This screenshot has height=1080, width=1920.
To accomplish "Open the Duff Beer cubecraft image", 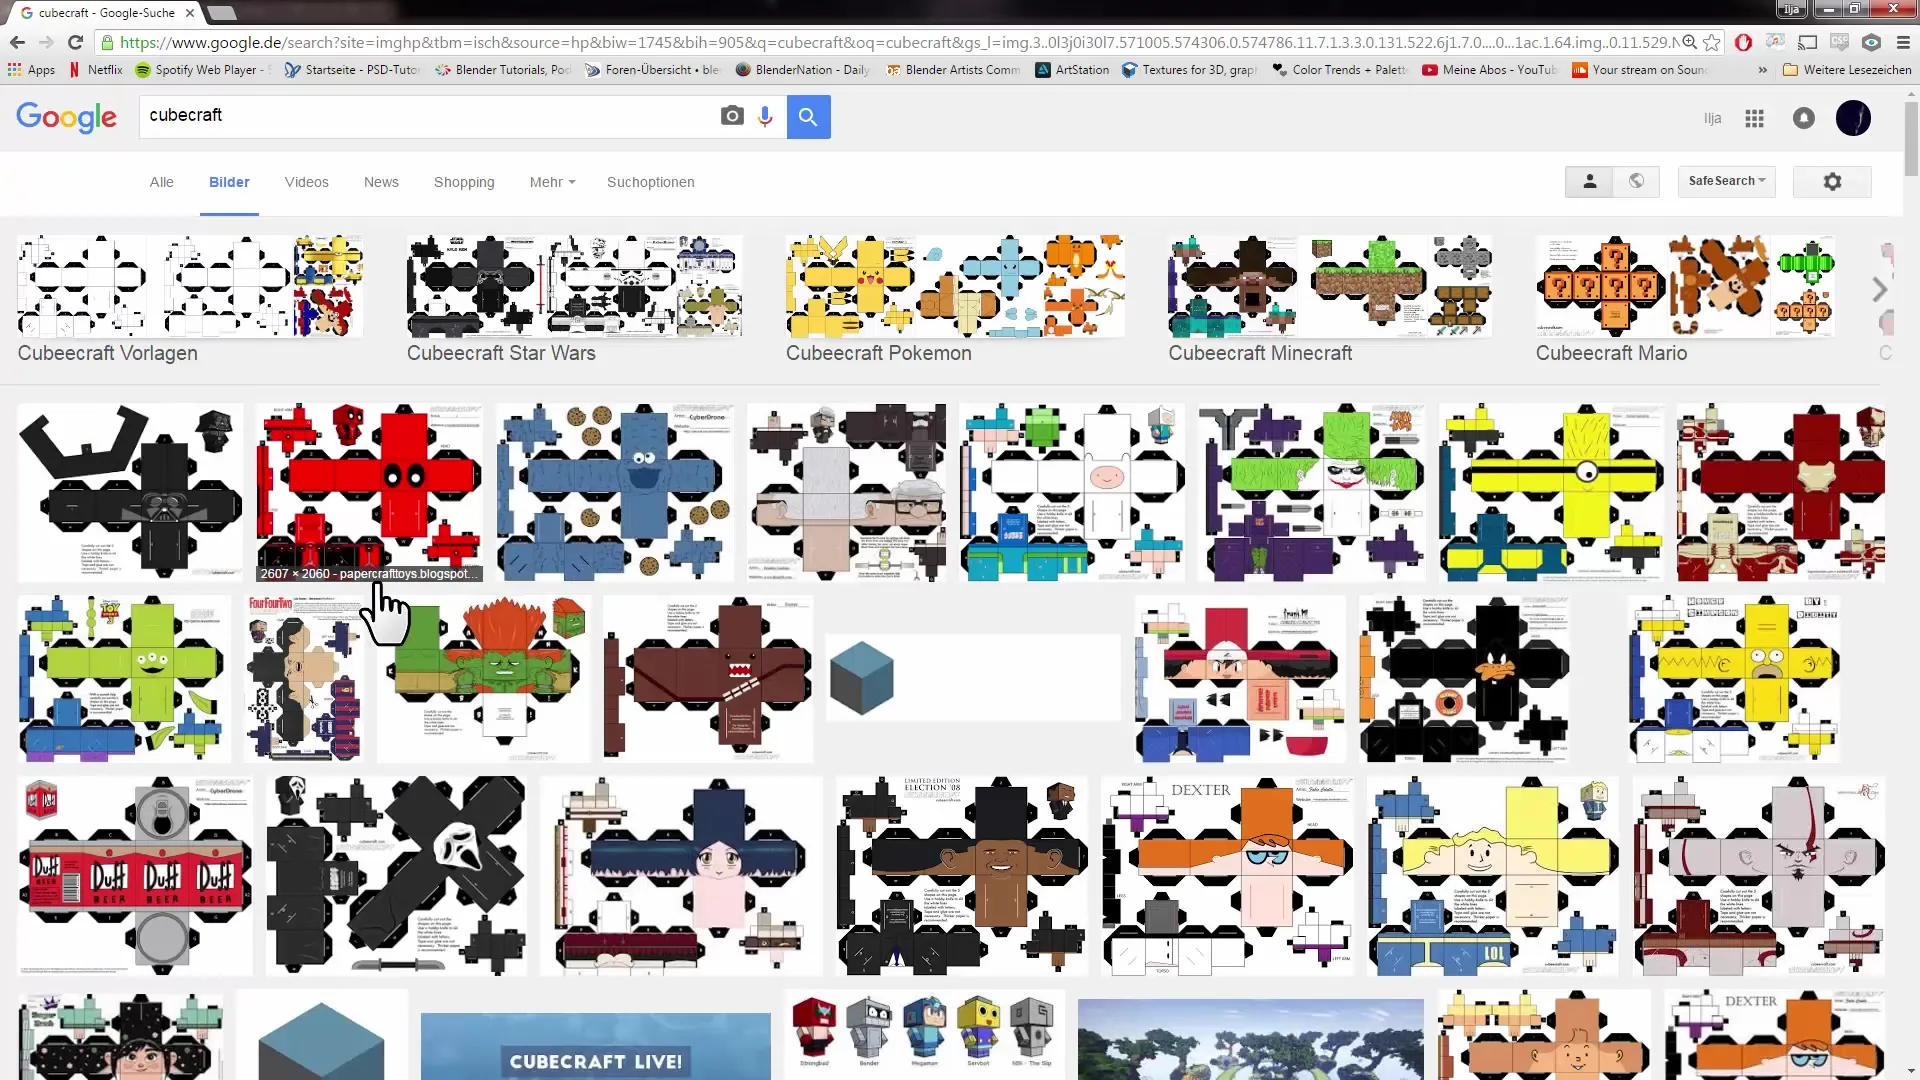I will [135, 875].
